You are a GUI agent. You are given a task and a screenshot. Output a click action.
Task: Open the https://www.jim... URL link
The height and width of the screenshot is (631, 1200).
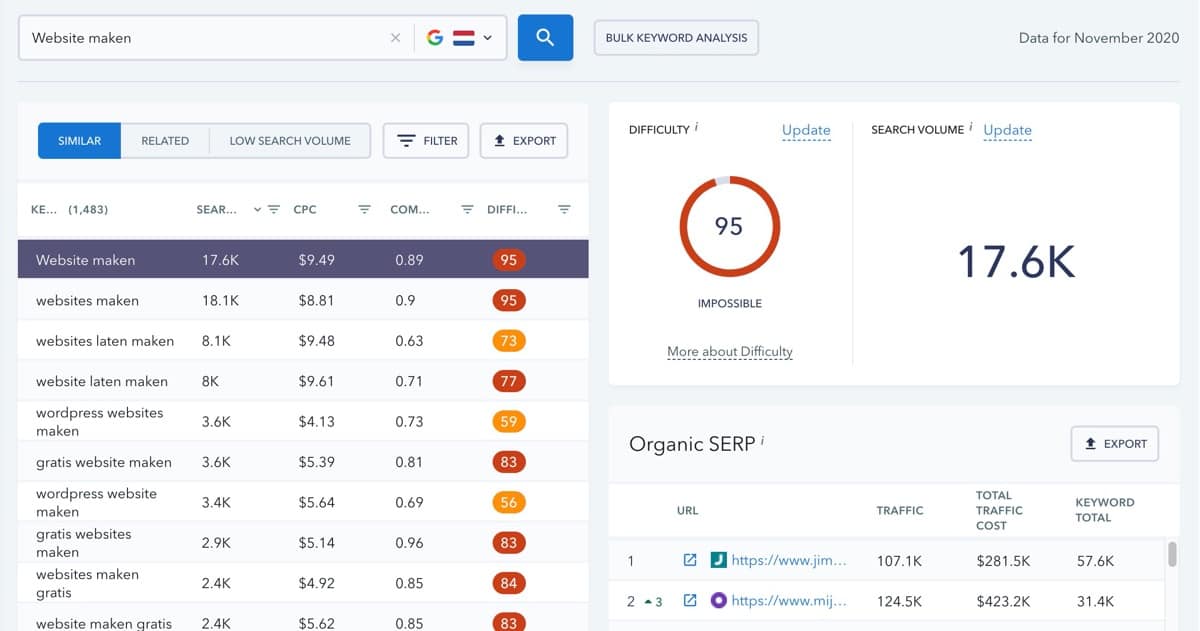click(789, 561)
